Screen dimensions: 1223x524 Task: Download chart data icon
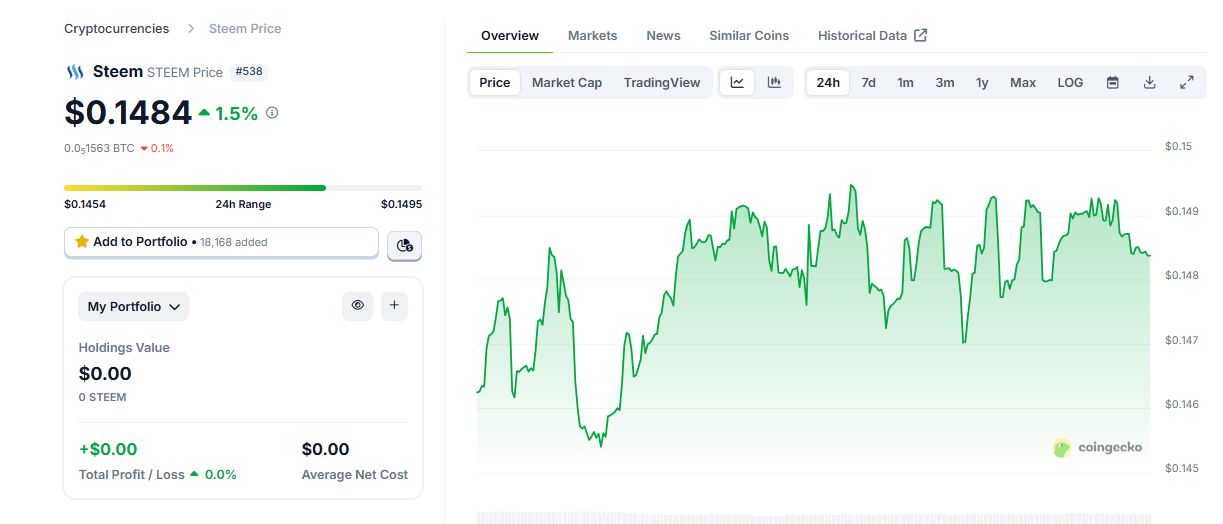click(x=1150, y=83)
